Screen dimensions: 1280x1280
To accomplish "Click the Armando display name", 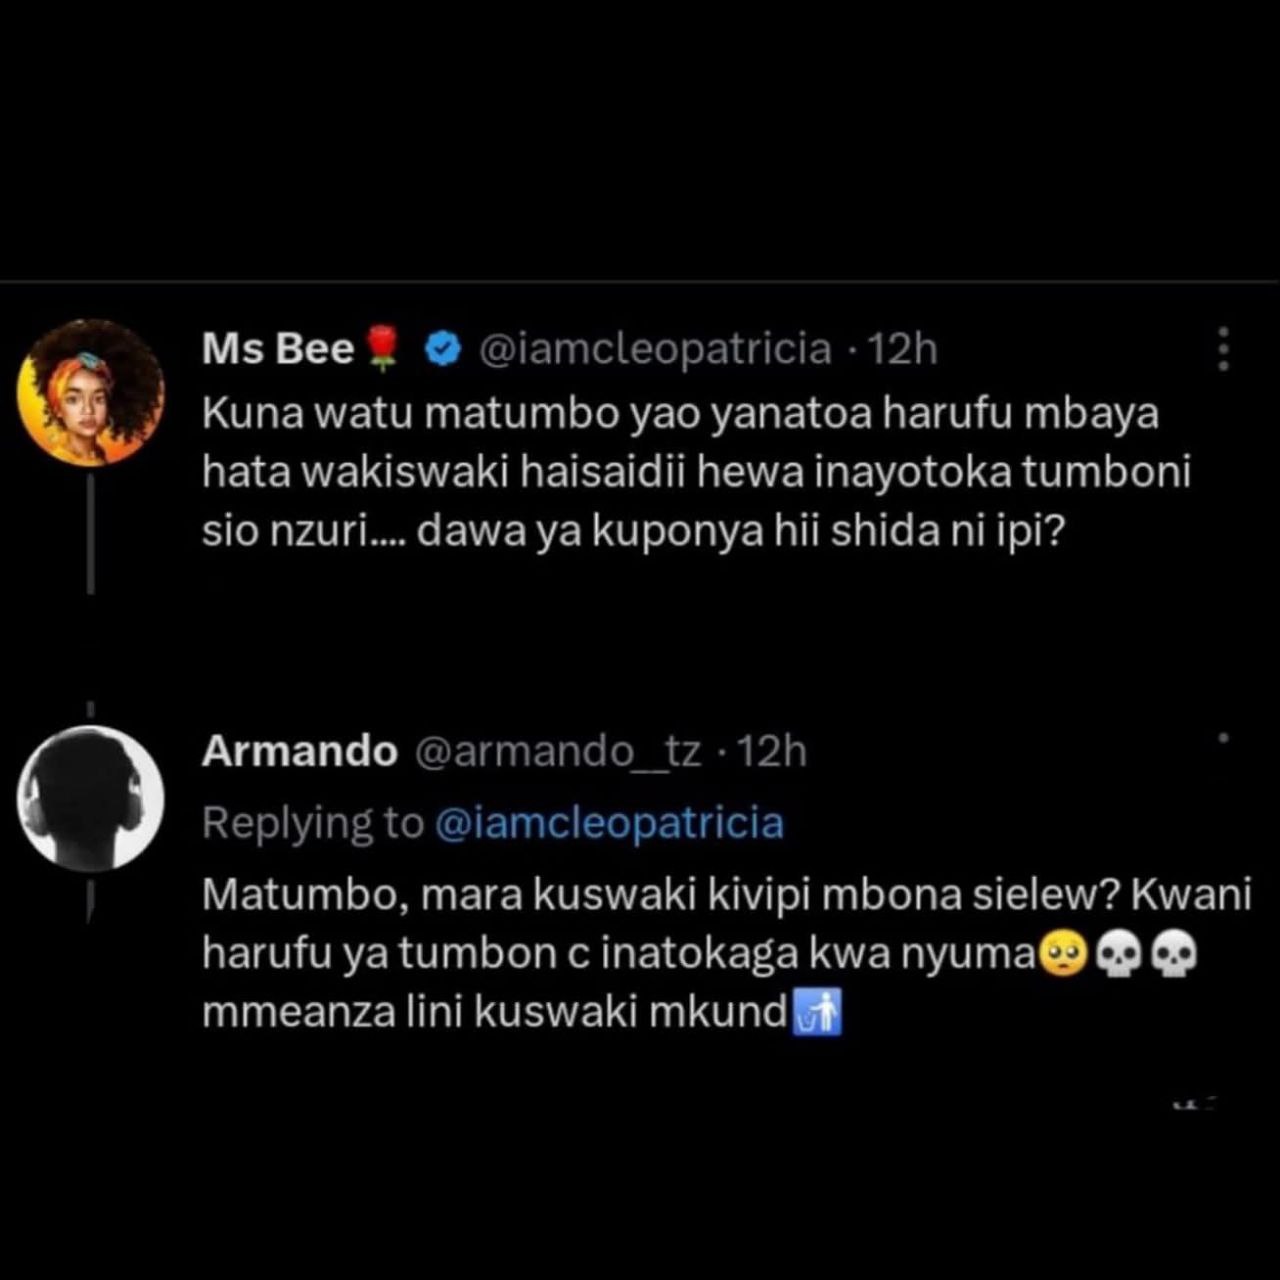I will 300,751.
